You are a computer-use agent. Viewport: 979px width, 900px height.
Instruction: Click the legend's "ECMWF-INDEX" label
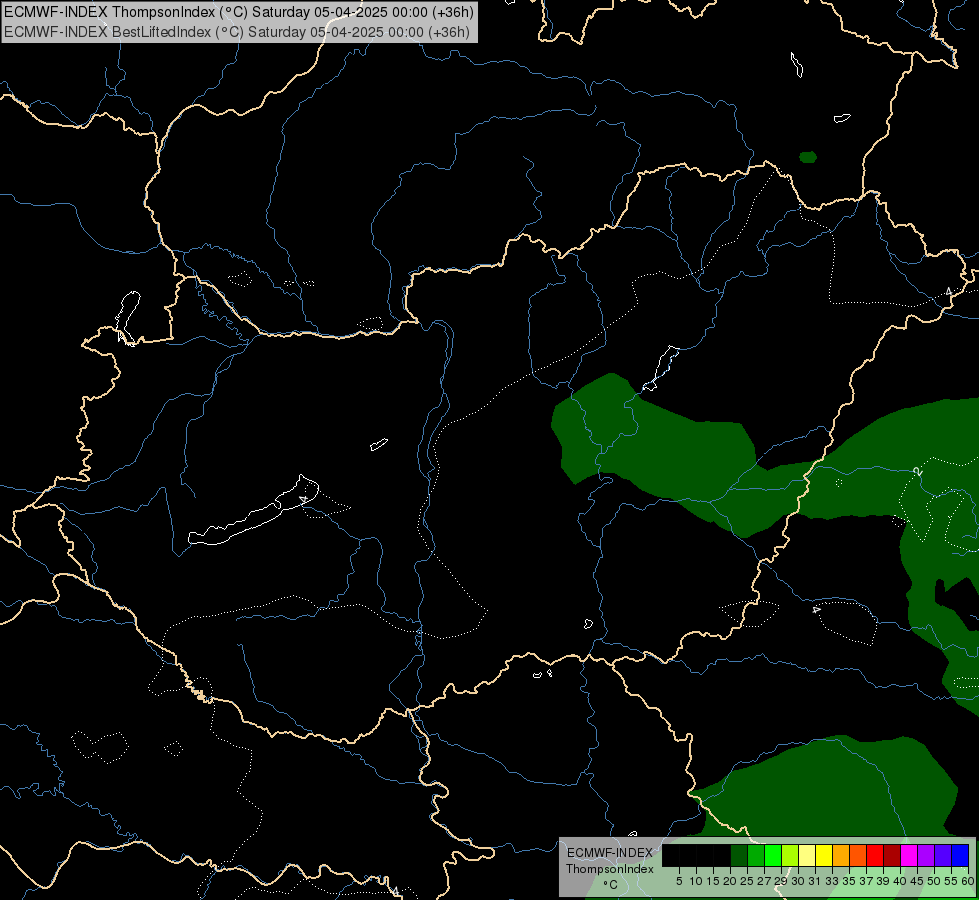click(x=610, y=853)
